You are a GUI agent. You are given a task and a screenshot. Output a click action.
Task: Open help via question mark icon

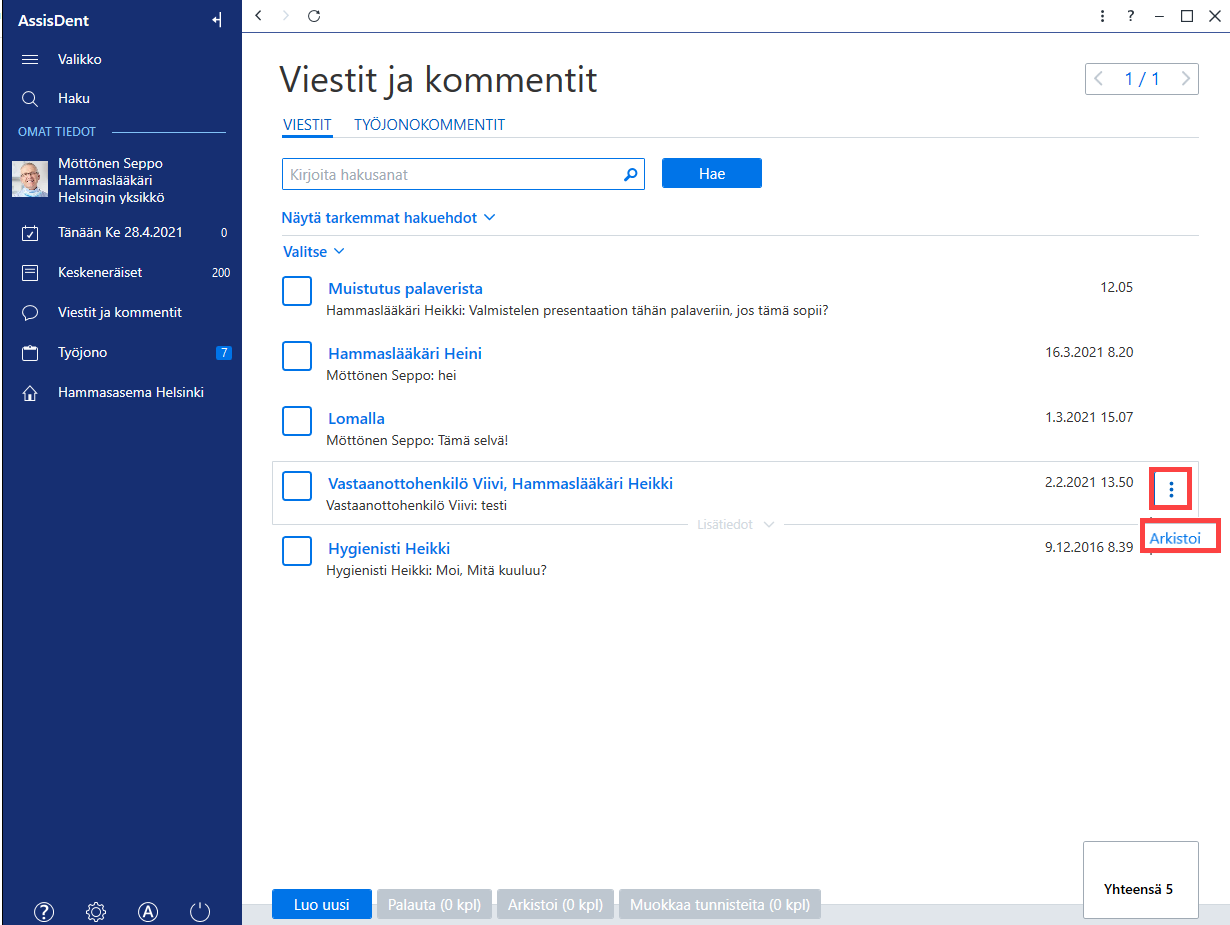coord(44,911)
